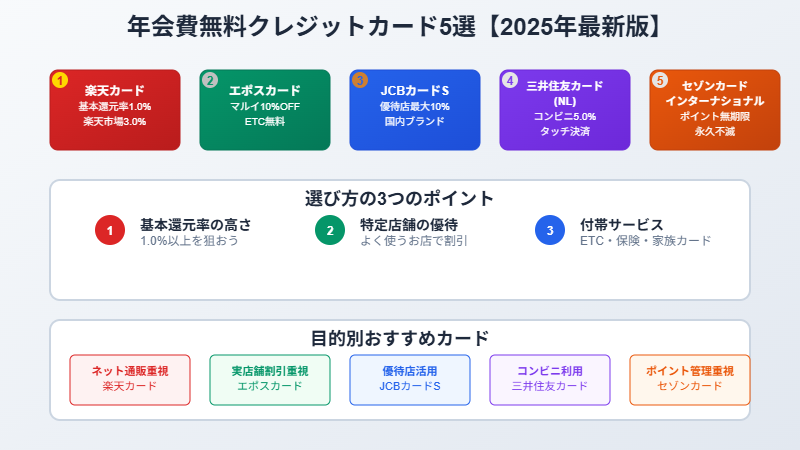Select the 優待店活用 recommendation box
The width and height of the screenshot is (800, 450).
point(410,379)
